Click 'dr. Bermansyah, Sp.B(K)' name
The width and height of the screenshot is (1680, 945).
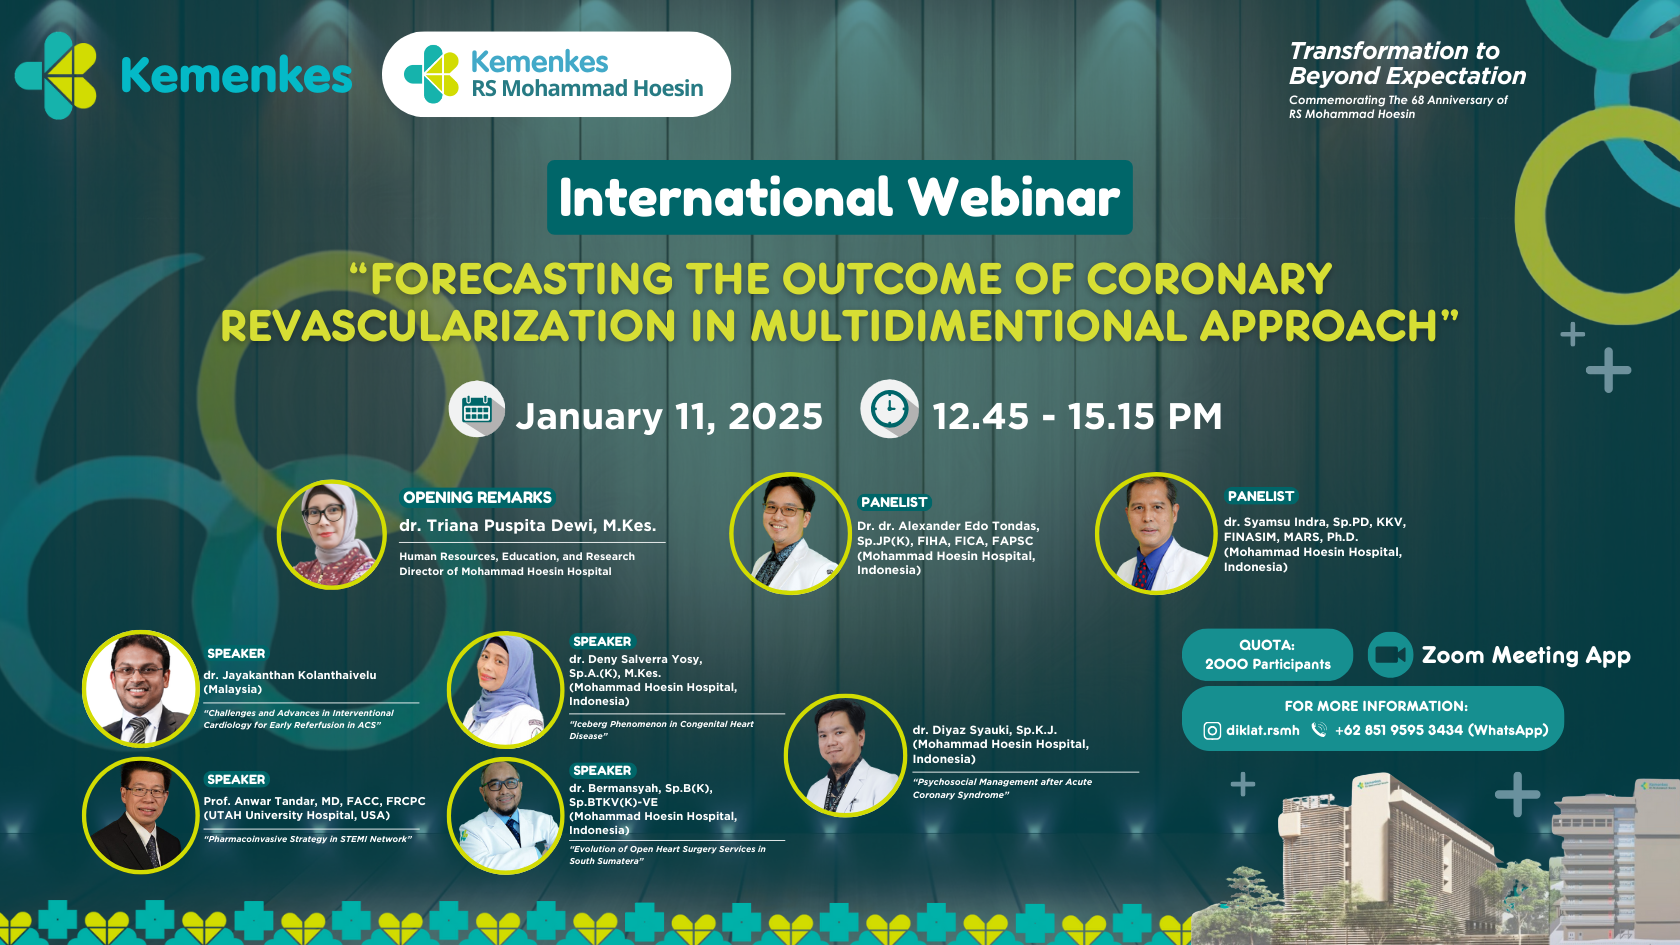(641, 788)
